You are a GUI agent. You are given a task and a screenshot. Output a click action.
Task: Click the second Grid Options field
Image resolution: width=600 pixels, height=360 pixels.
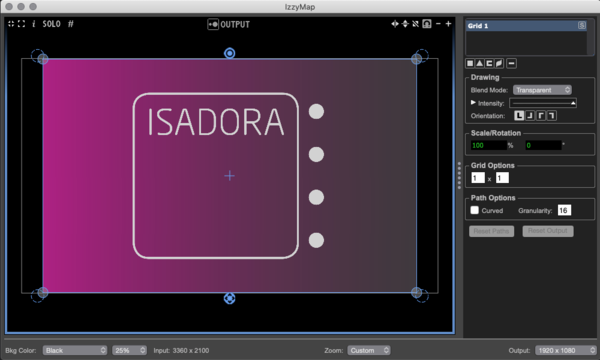tap(502, 178)
